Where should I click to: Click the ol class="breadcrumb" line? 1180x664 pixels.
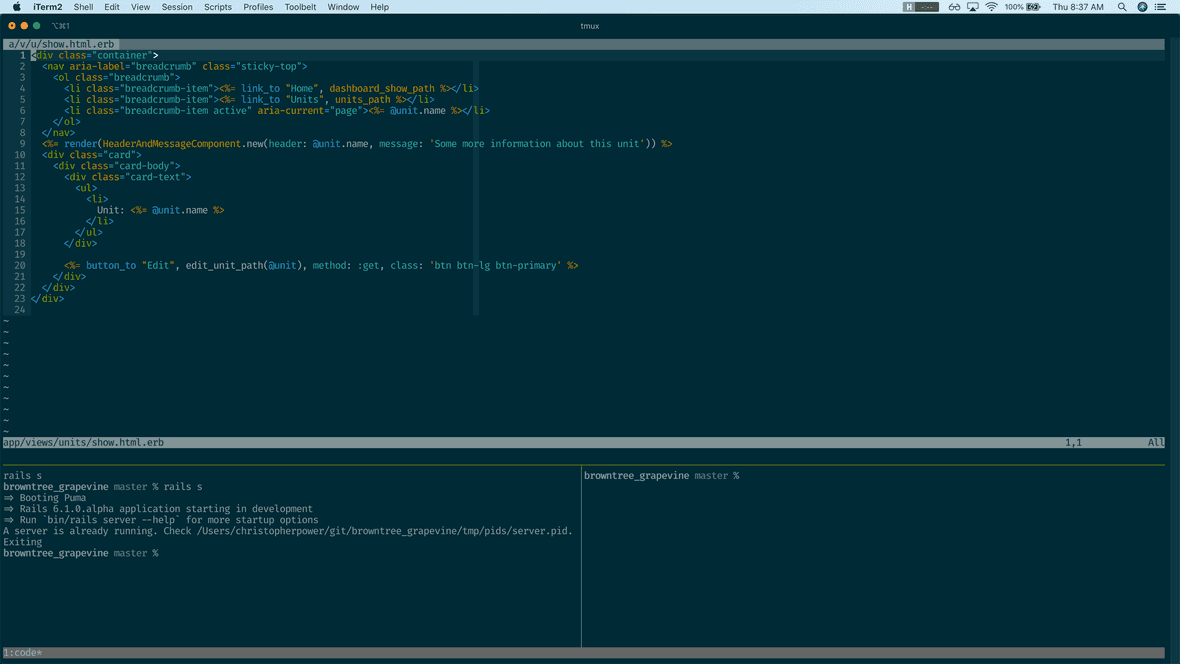(117, 78)
